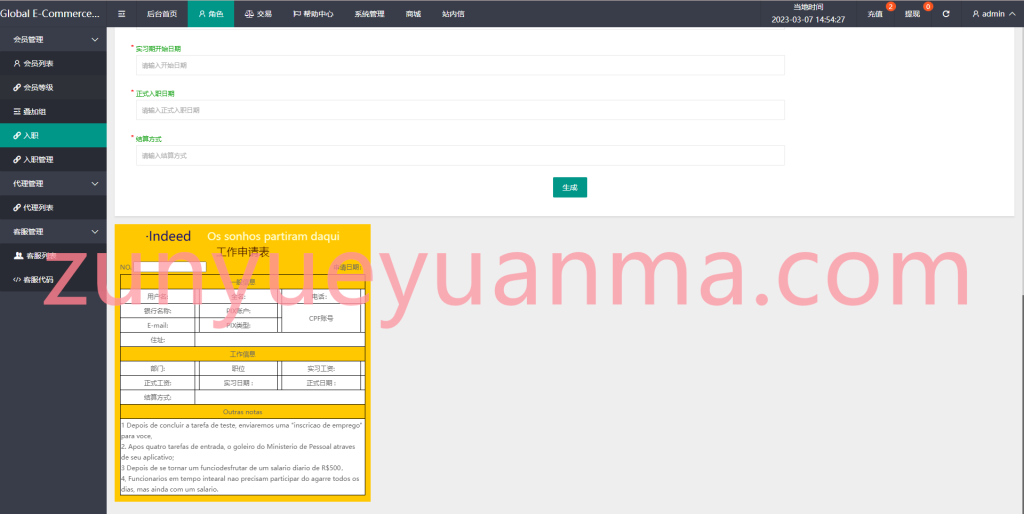Click the '银行名称:' table cell

[157, 311]
